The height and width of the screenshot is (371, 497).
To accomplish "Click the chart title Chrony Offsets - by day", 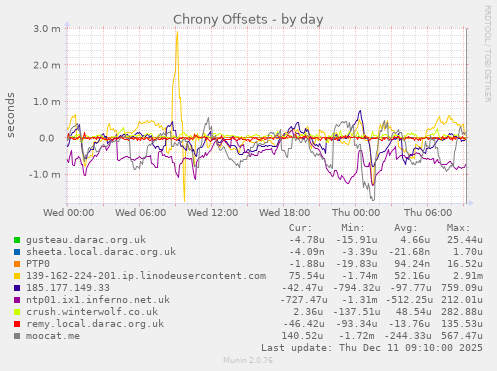I will pyautogui.click(x=248, y=19).
